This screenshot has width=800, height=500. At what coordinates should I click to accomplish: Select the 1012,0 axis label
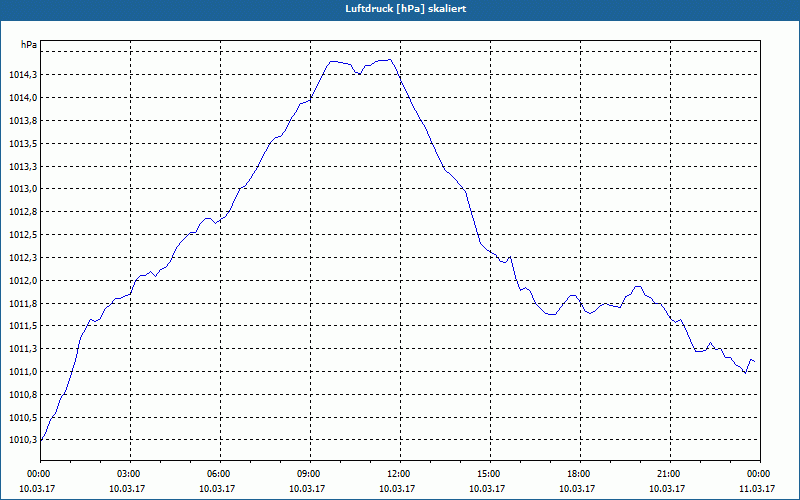23,281
